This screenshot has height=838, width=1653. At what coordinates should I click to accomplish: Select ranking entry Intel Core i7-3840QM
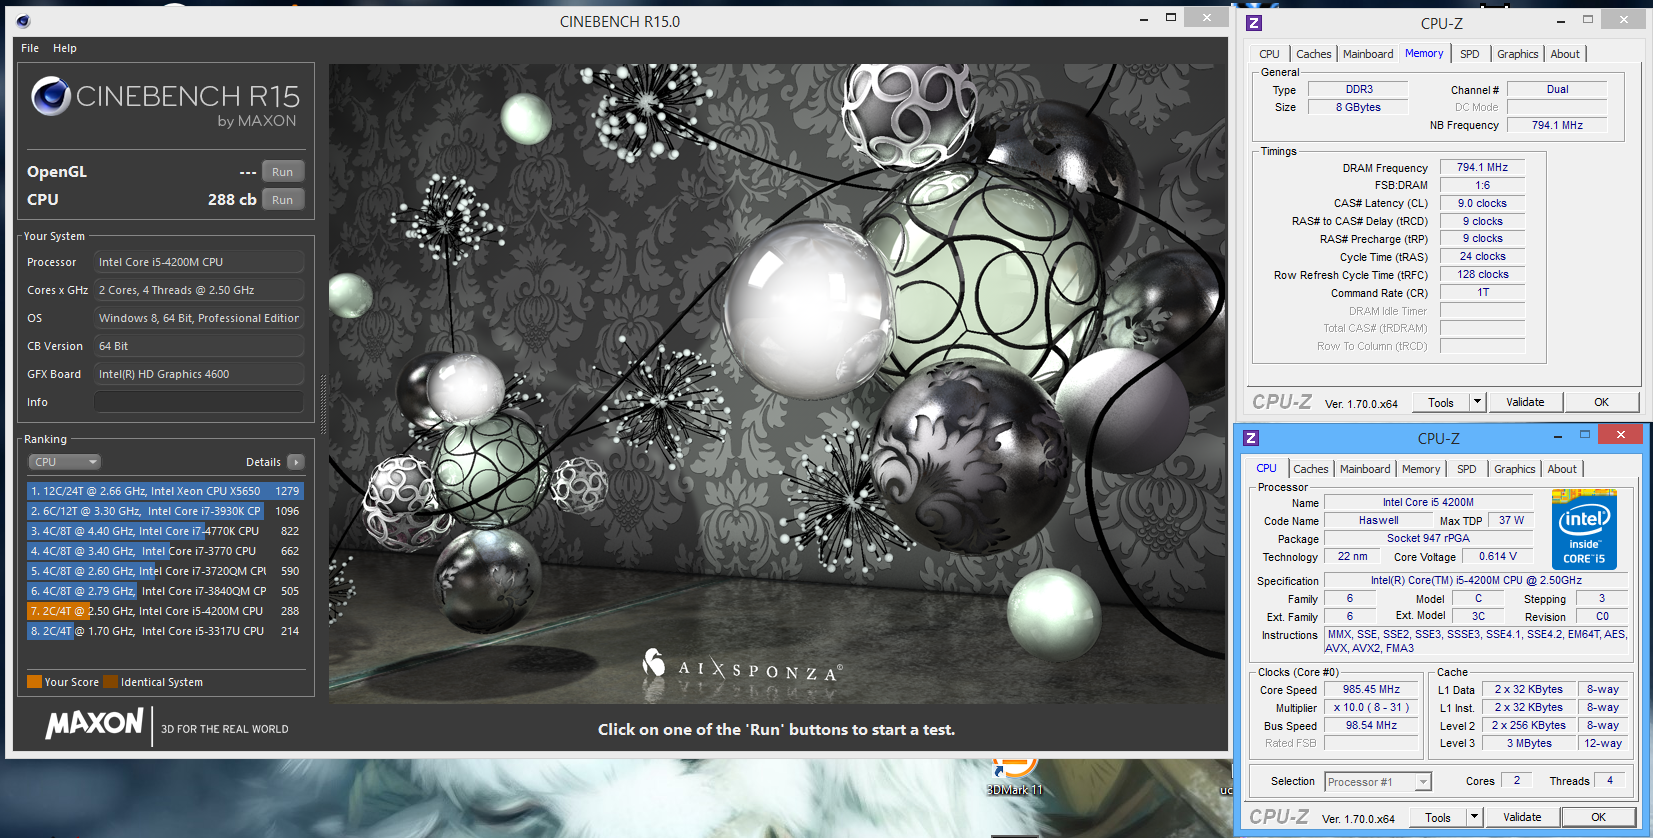pos(165,591)
